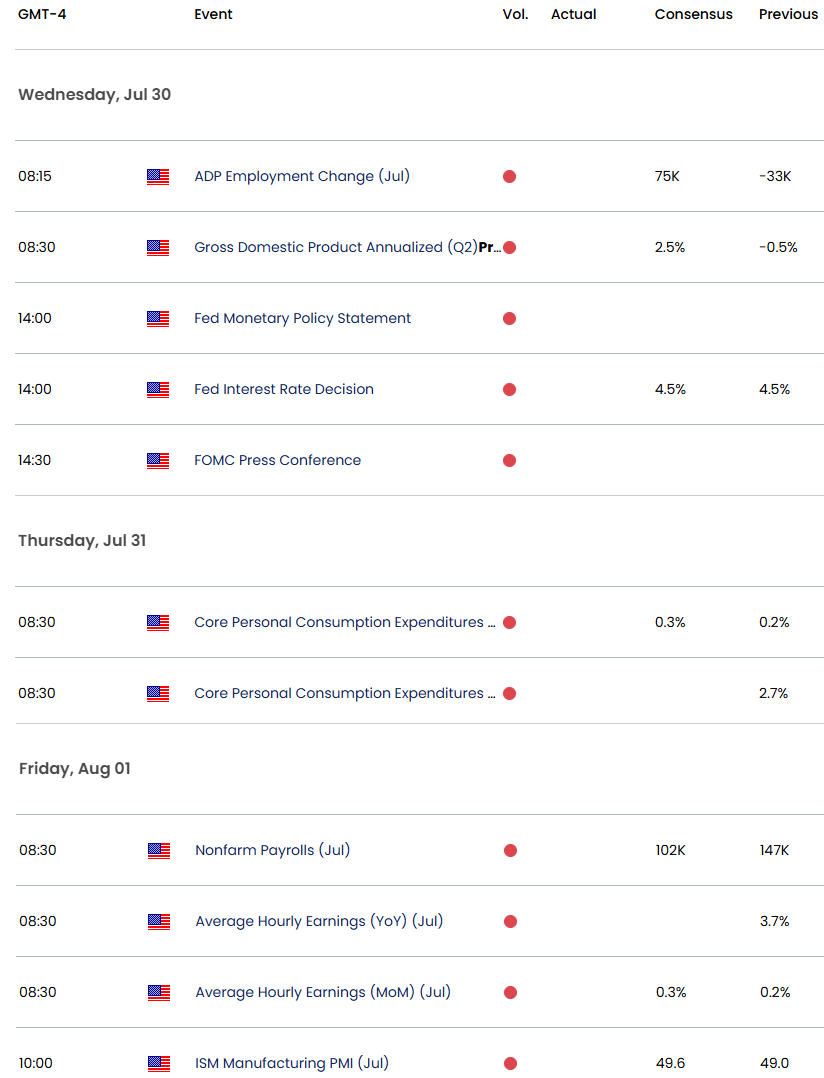Click the flag icon in Nonfarm Payrolls row
This screenshot has height=1078, width=824.
coord(159,851)
